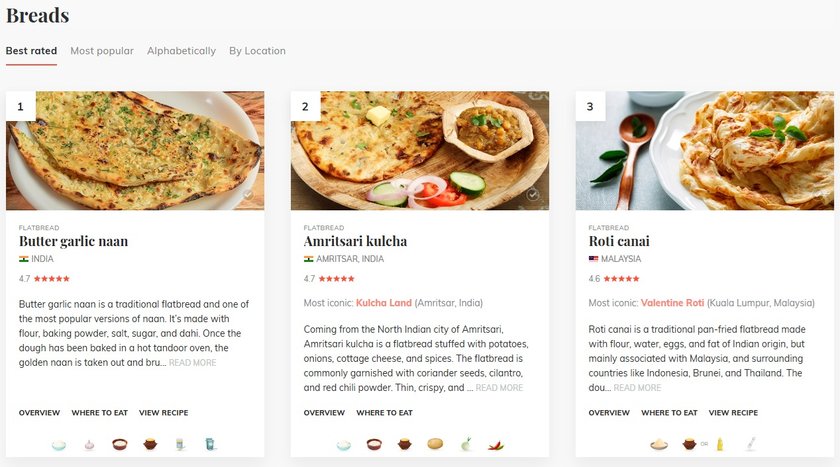The width and height of the screenshot is (840, 467).
Task: Open the Kulcha Land restaurant link
Action: [x=383, y=303]
